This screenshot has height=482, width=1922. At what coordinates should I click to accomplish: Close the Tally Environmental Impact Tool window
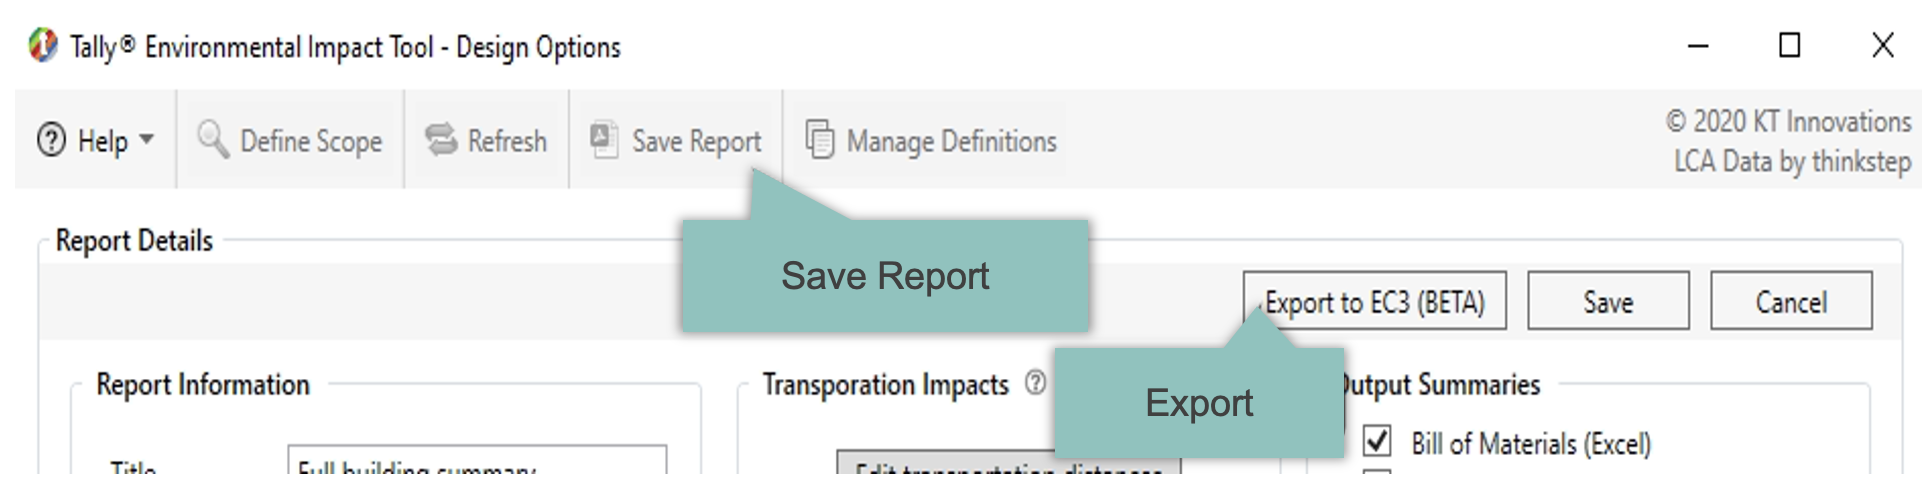coord(1882,46)
